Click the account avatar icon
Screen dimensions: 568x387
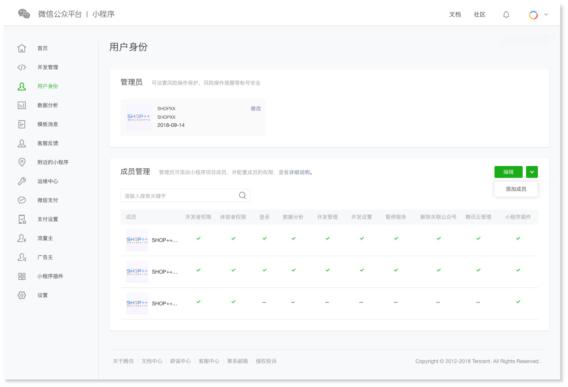[x=533, y=15]
